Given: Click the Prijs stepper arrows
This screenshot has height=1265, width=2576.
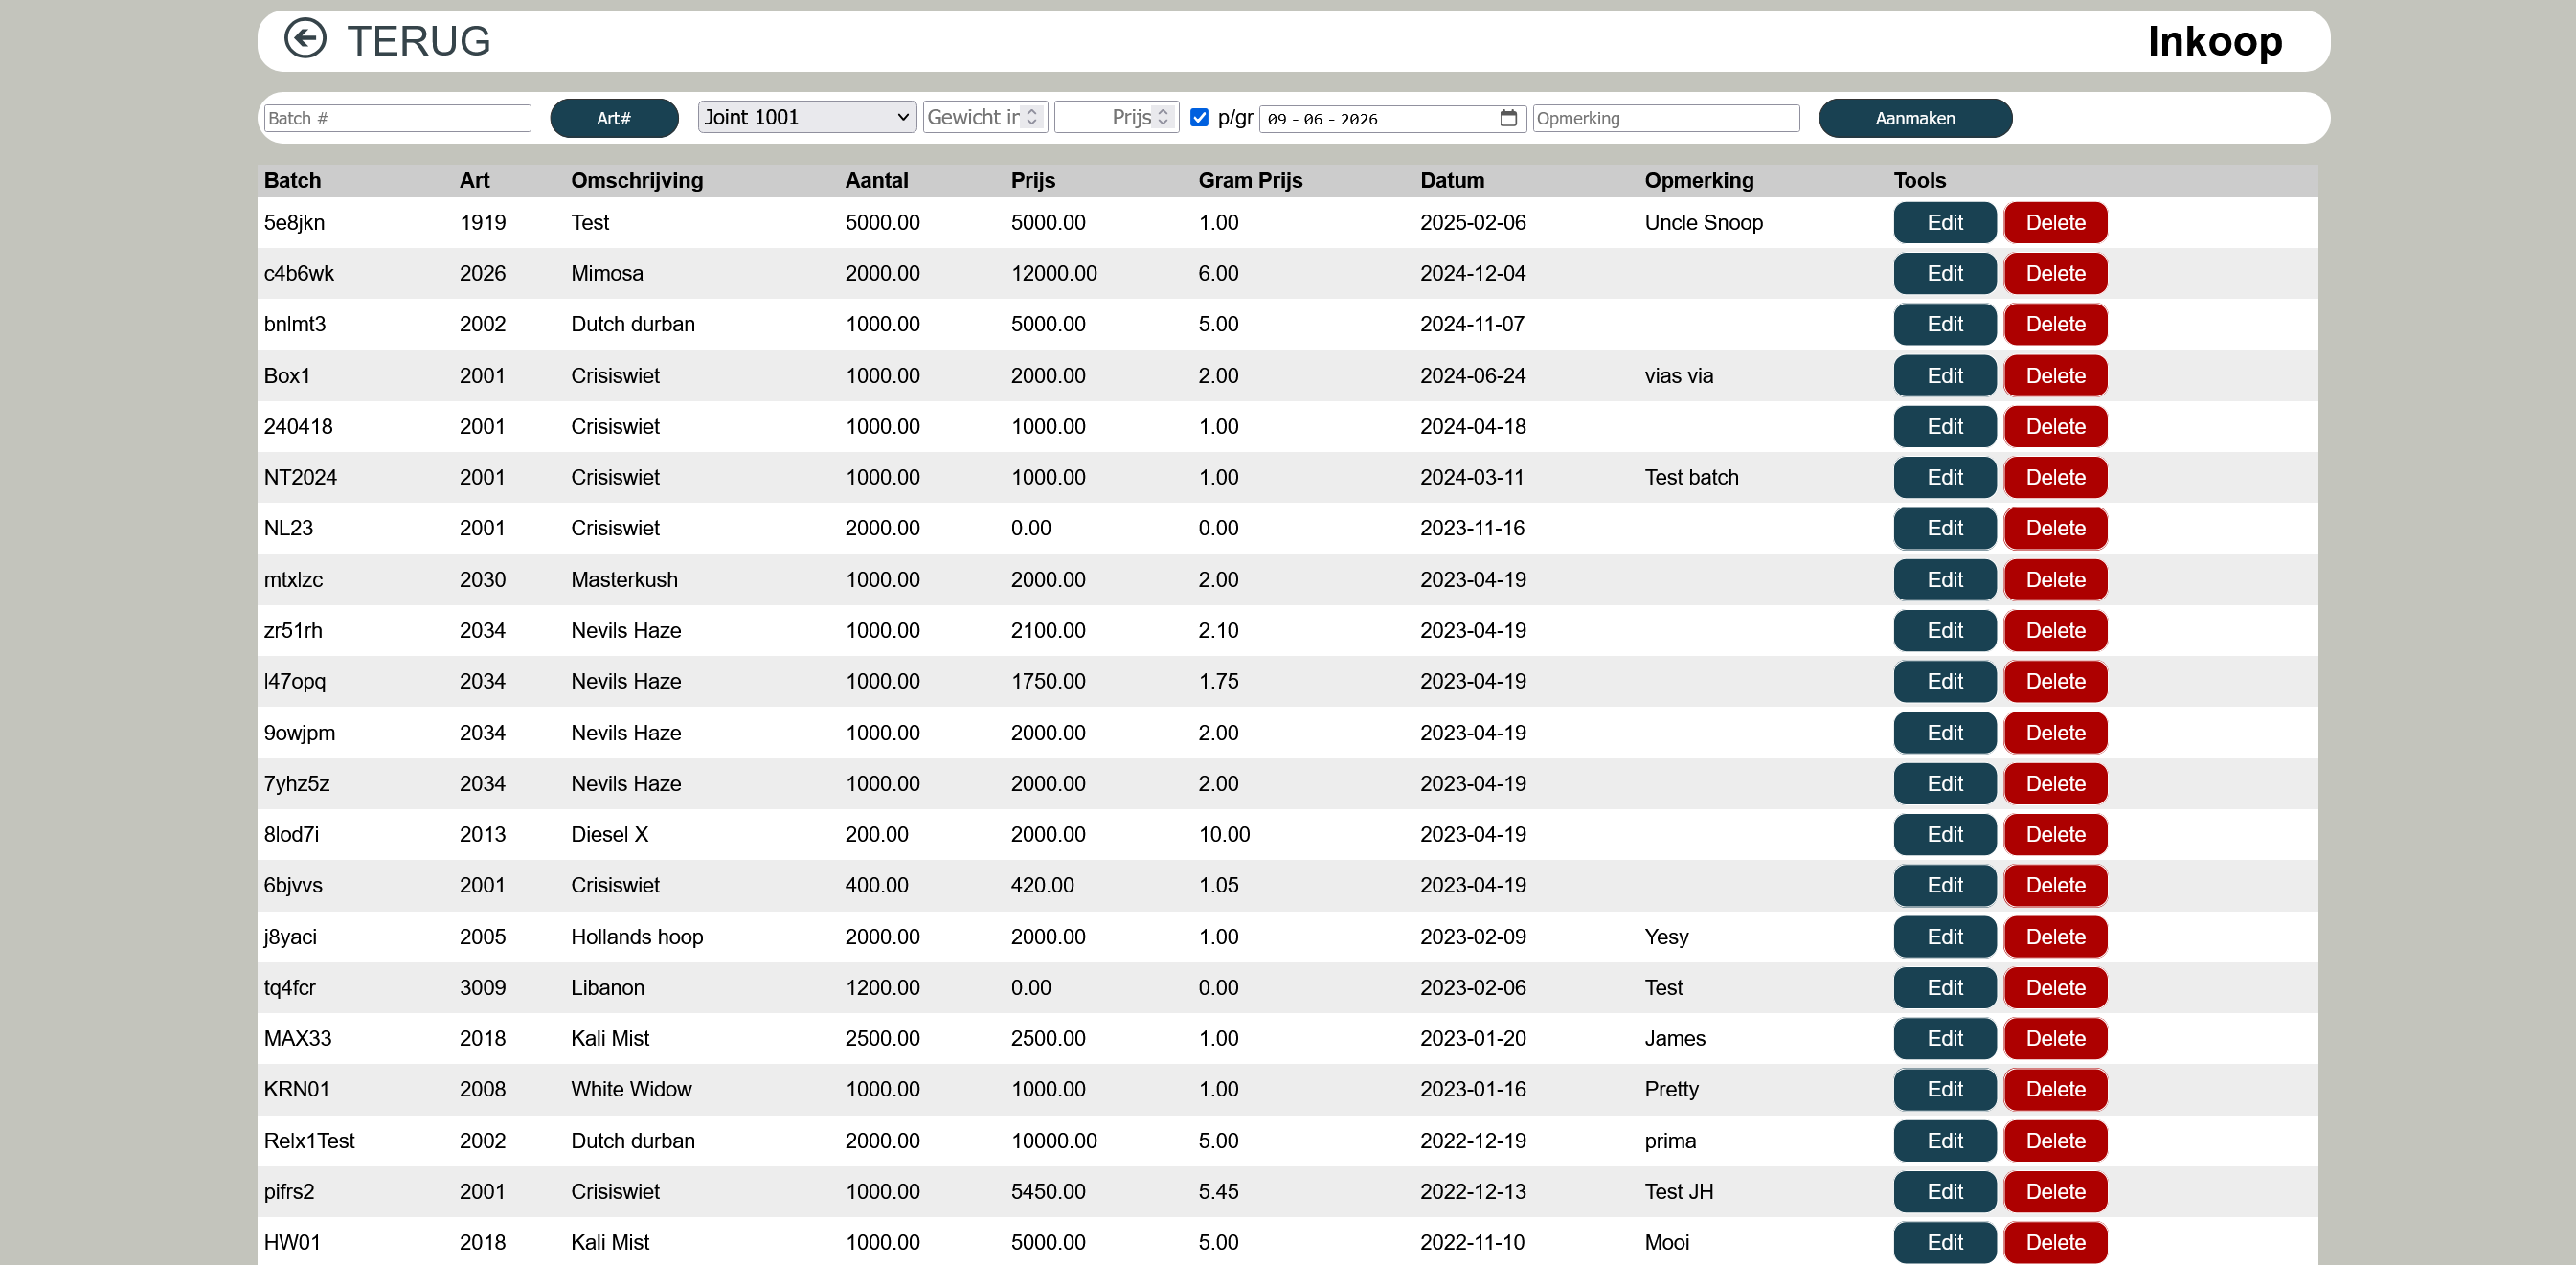Looking at the screenshot, I should point(1163,117).
